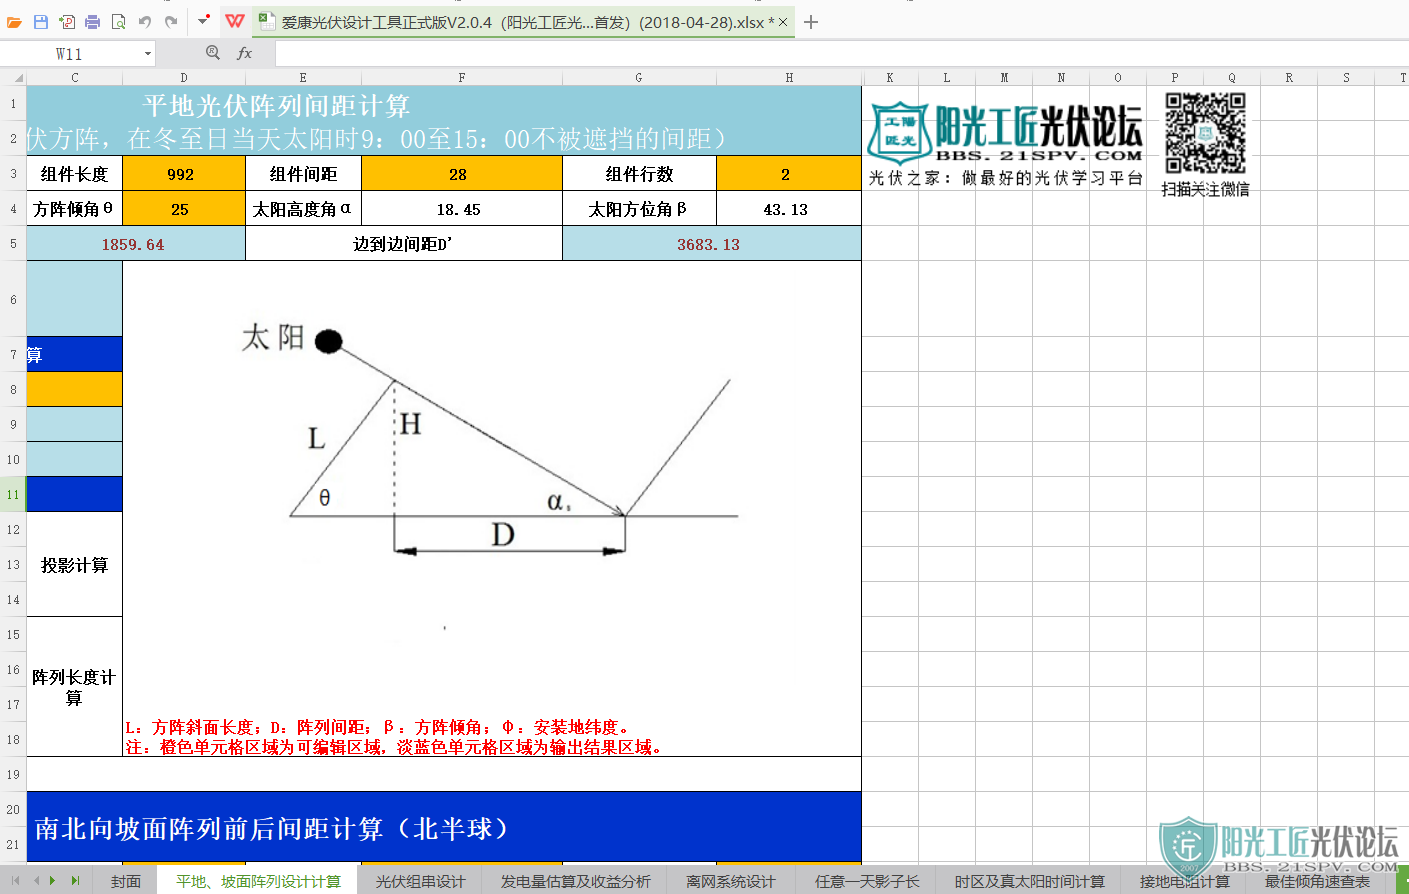
Task: Undo the last action
Action: point(145,21)
